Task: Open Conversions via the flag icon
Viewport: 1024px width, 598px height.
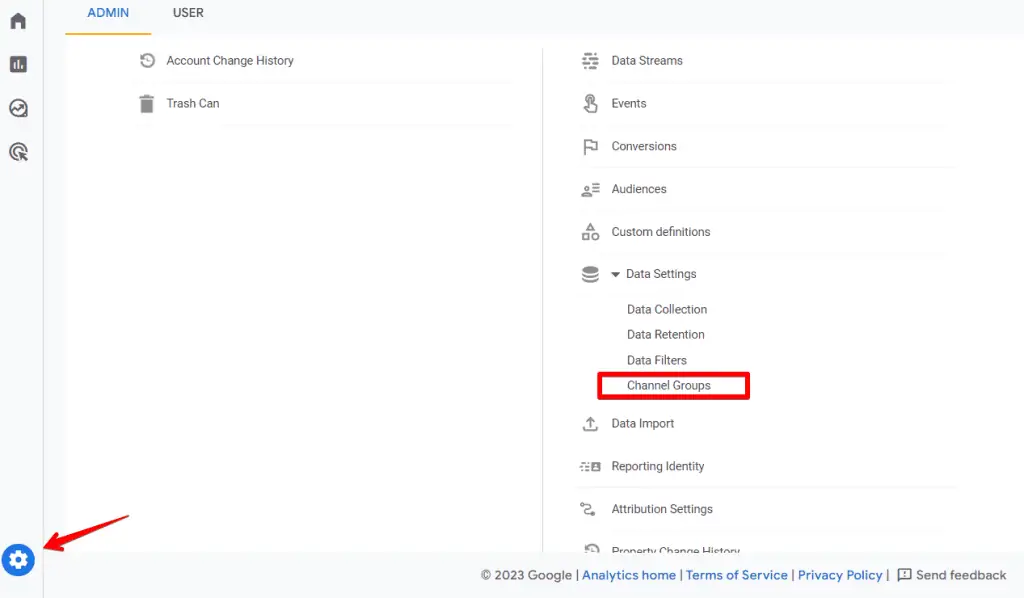Action: coord(643,146)
